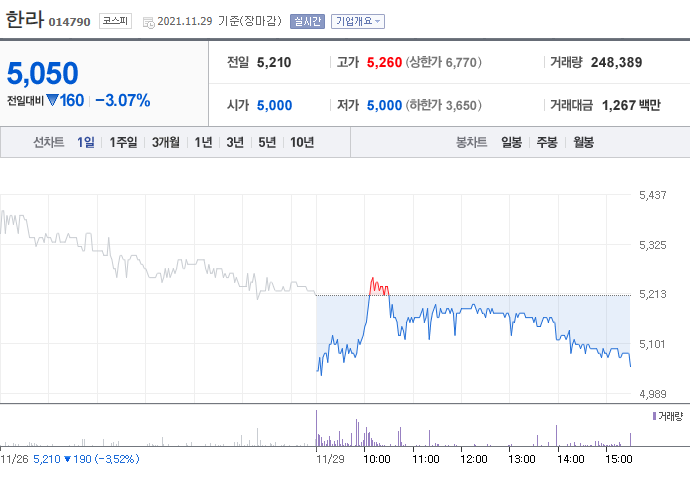Screen dimensions: 690x482
Task: Click the 봉차트 label
Action: coord(471,142)
